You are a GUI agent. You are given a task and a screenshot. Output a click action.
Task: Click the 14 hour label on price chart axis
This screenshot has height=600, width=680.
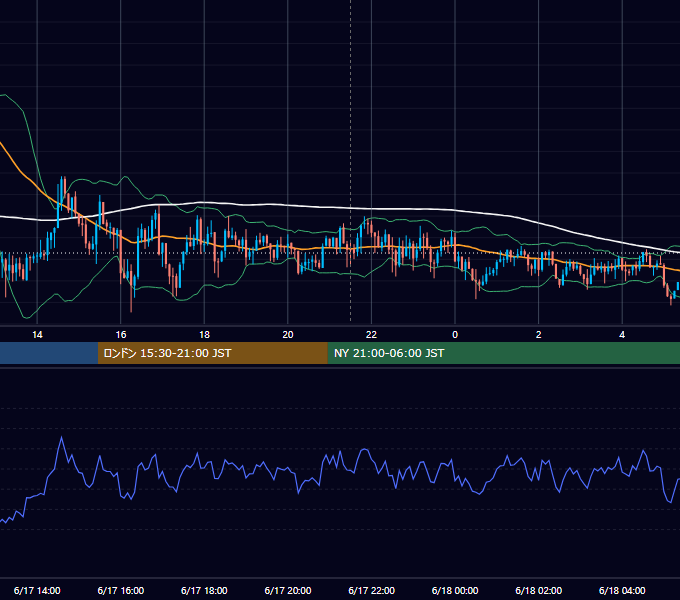point(37,335)
